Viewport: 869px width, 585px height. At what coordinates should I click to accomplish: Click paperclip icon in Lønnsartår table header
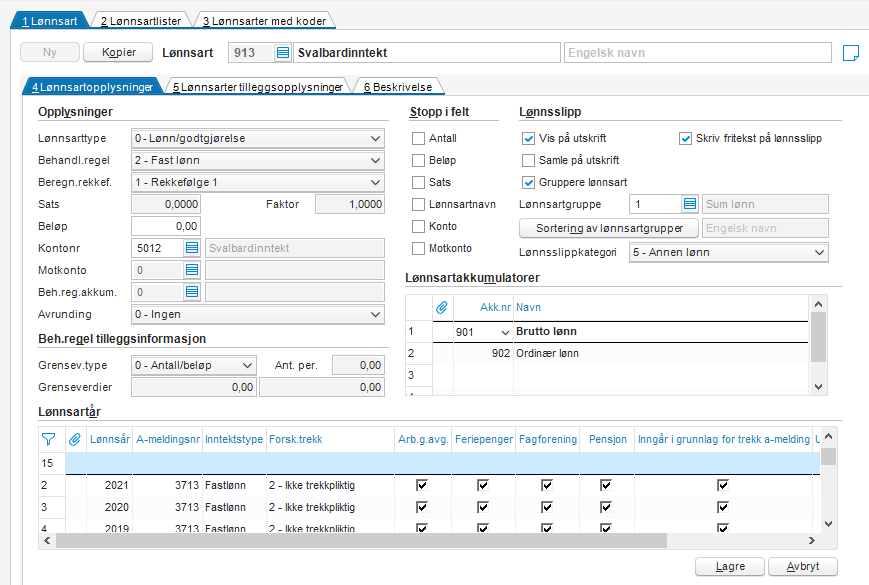(75, 439)
